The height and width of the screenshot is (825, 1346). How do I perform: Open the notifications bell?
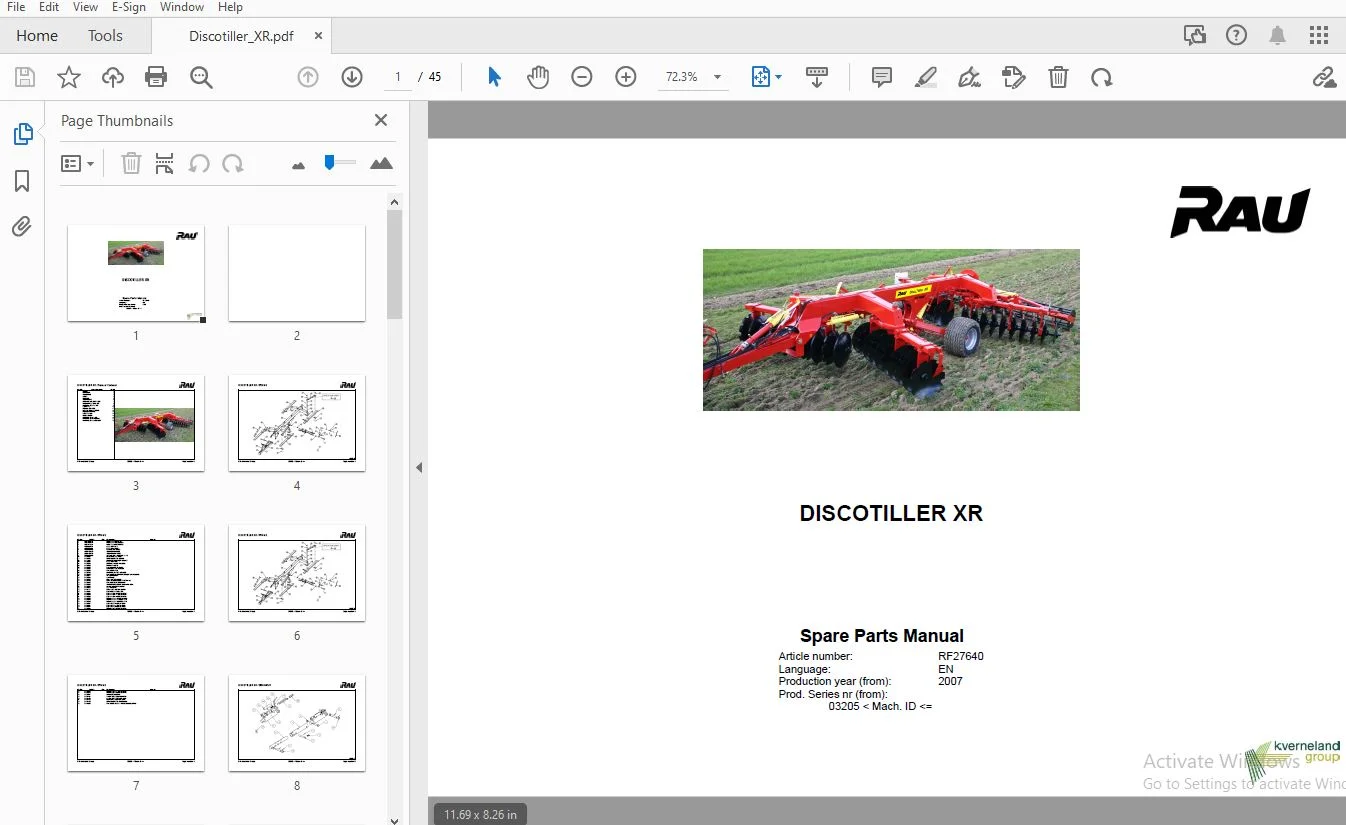[x=1277, y=36]
